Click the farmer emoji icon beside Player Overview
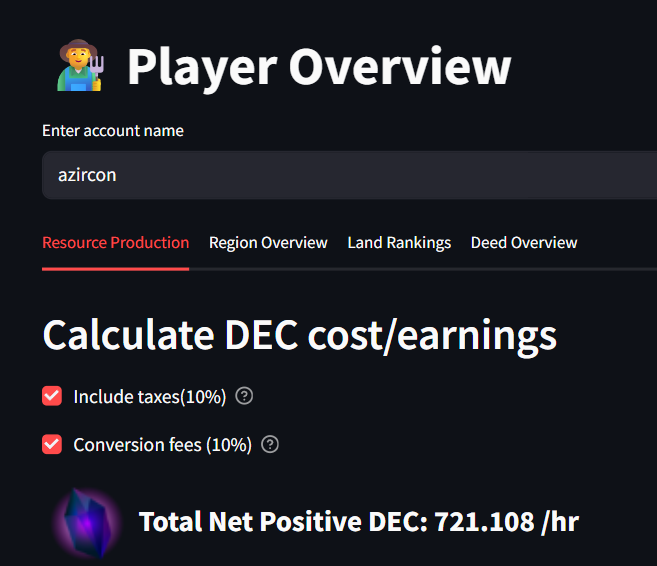This screenshot has height=566, width=657. (x=80, y=65)
